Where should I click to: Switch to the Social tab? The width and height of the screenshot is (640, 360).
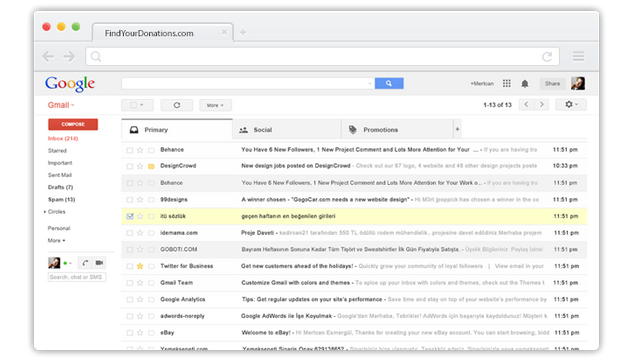pos(287,130)
